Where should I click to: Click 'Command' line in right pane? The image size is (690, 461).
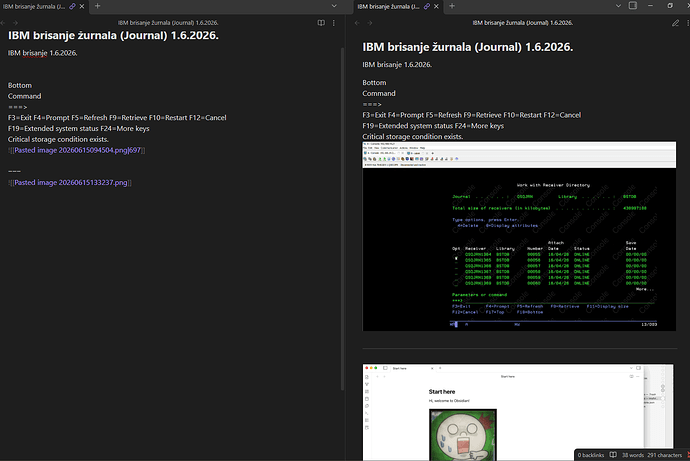(x=379, y=94)
